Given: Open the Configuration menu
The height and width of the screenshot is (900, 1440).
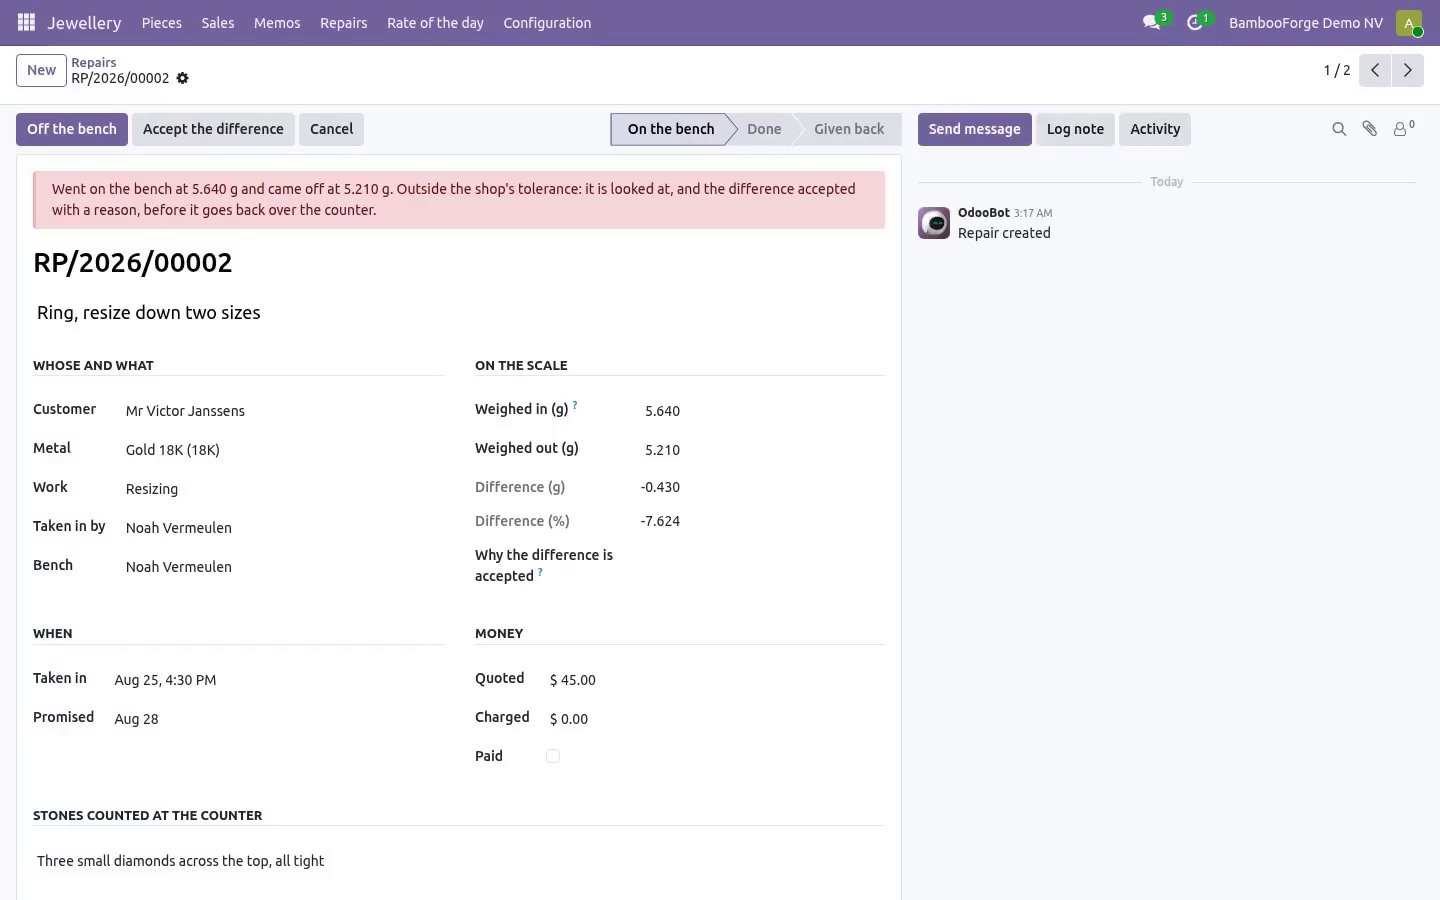Looking at the screenshot, I should 547,22.
